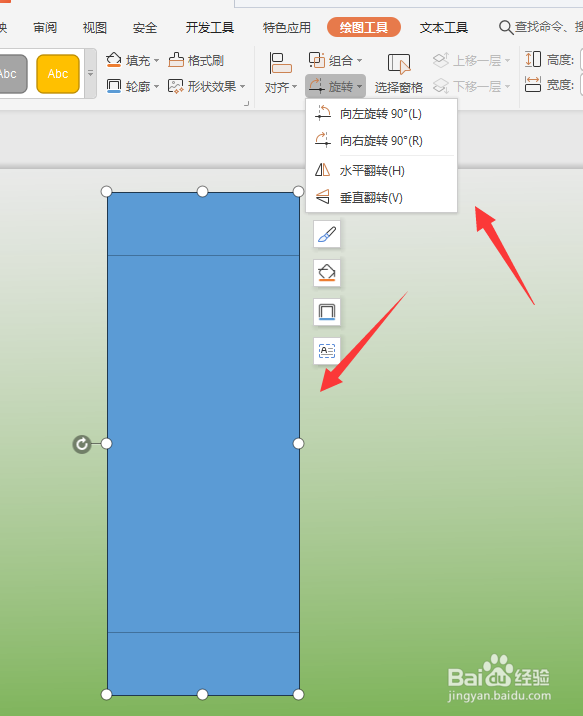This screenshot has height=716, width=583.
Task: Choose 水平翻转(H) from rotate menu
Action: coord(381,171)
